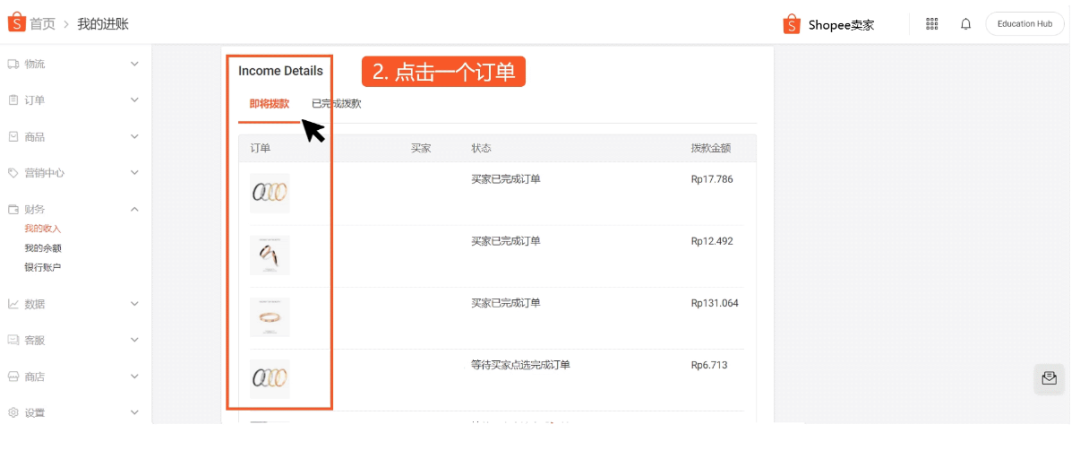Open the floating inbox icon
This screenshot has width=1080, height=476.
click(1049, 379)
